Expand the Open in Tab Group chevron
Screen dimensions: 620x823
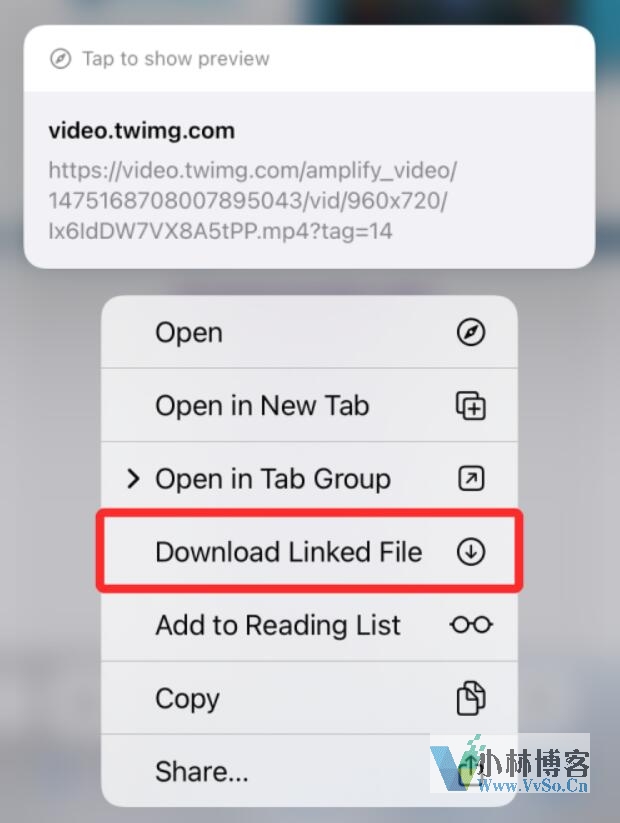pos(133,479)
